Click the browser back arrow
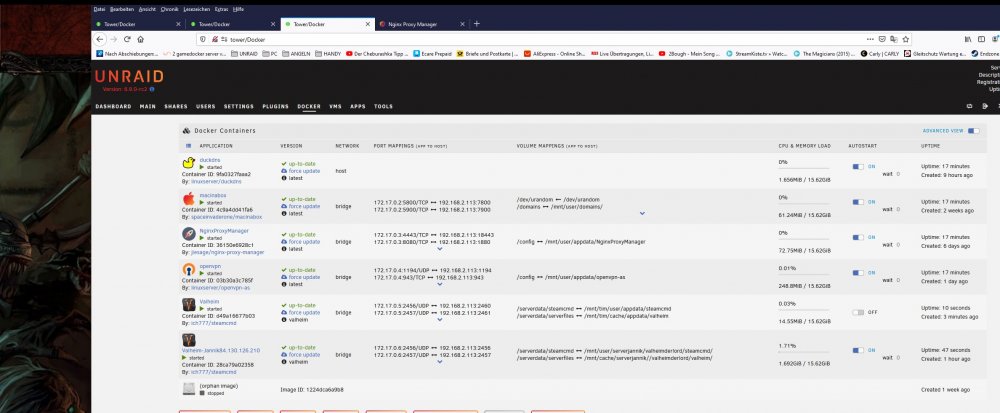 point(100,39)
